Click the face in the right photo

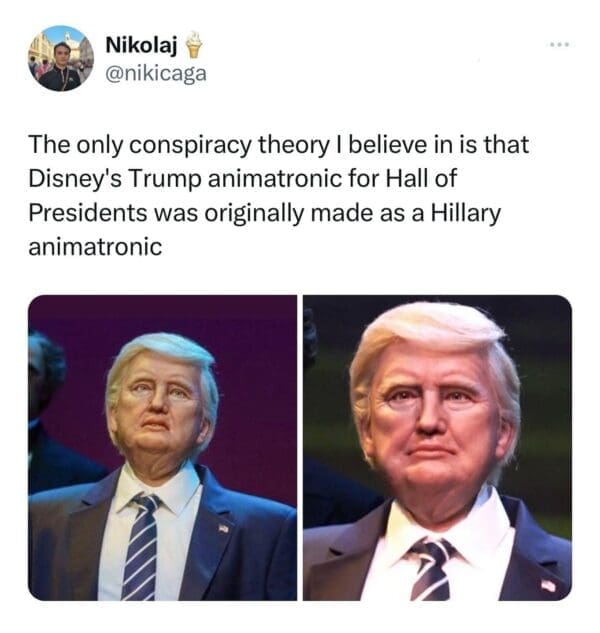[434, 420]
